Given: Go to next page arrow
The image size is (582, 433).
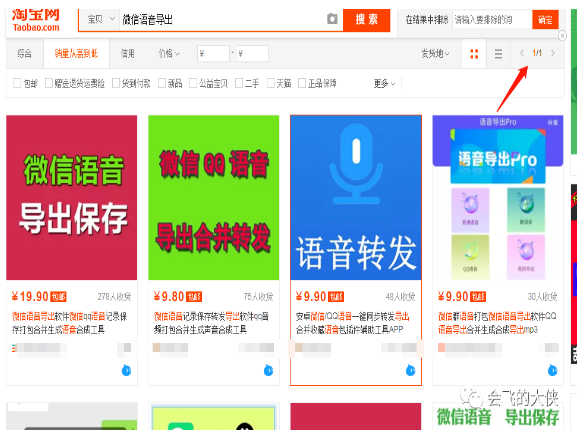Looking at the screenshot, I should 553,53.
